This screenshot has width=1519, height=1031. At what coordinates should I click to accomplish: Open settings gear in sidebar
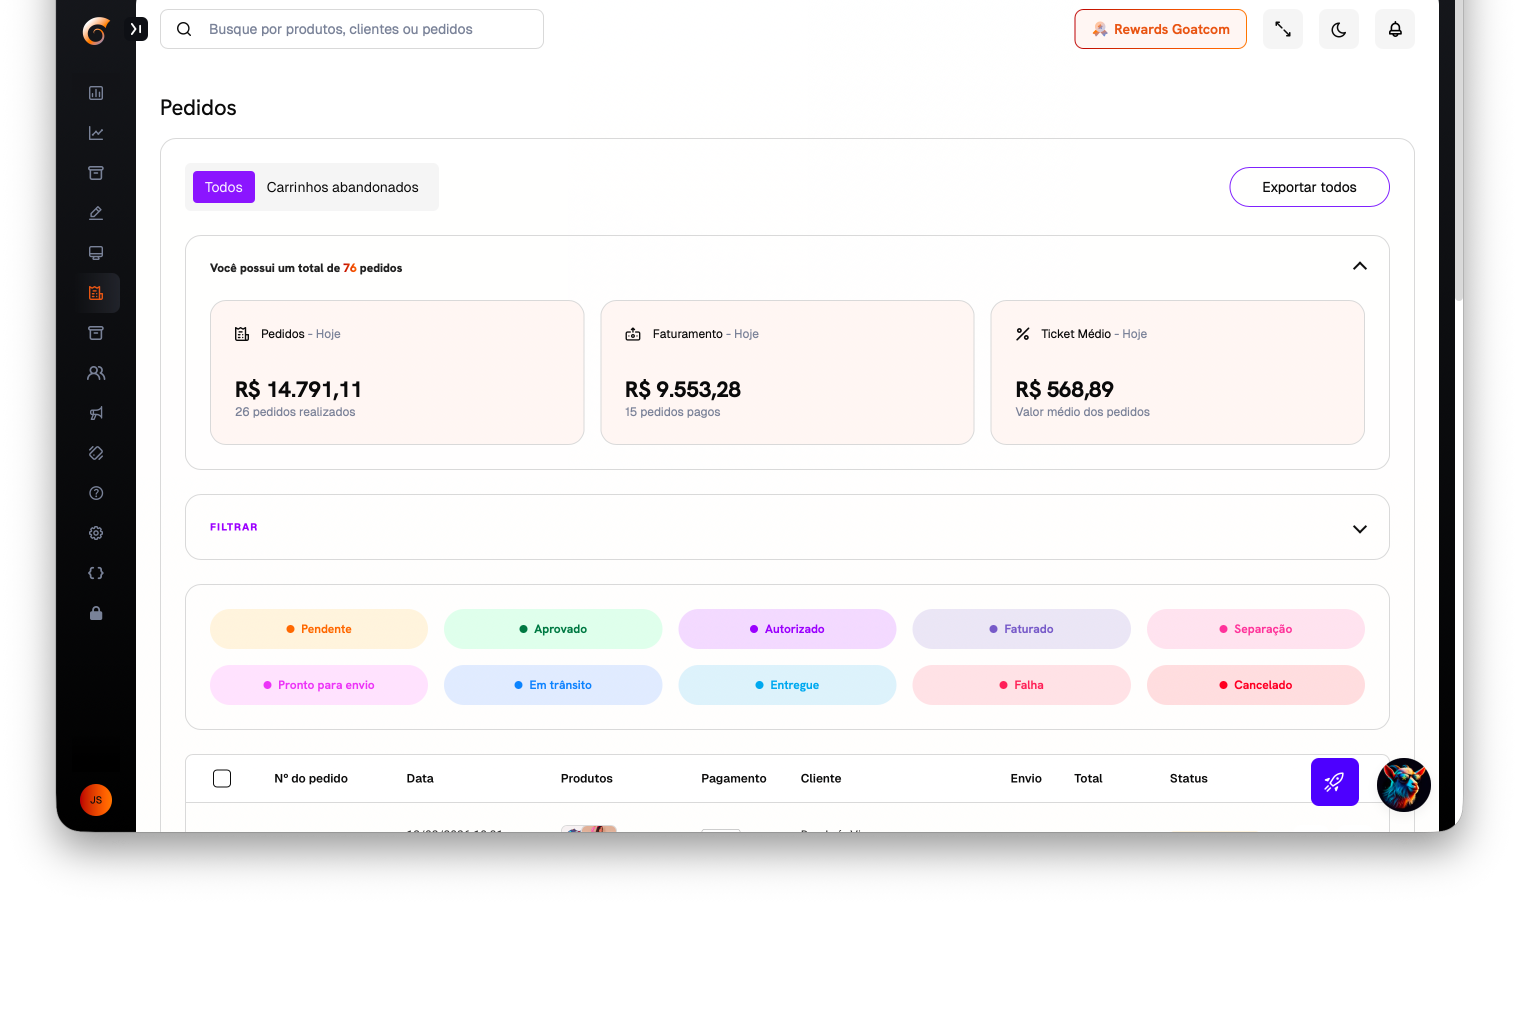tap(96, 533)
